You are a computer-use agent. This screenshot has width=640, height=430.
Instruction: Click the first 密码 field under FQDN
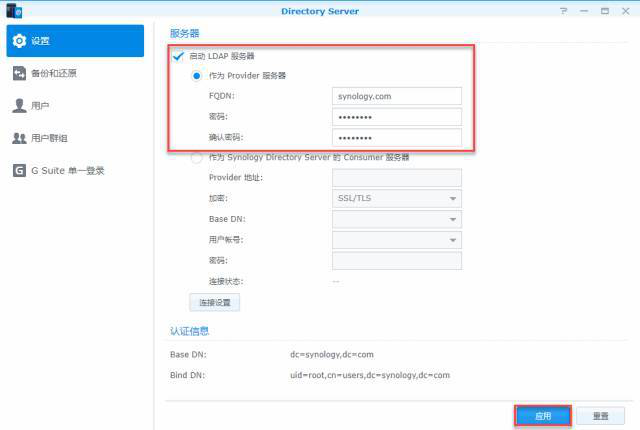[x=397, y=117]
